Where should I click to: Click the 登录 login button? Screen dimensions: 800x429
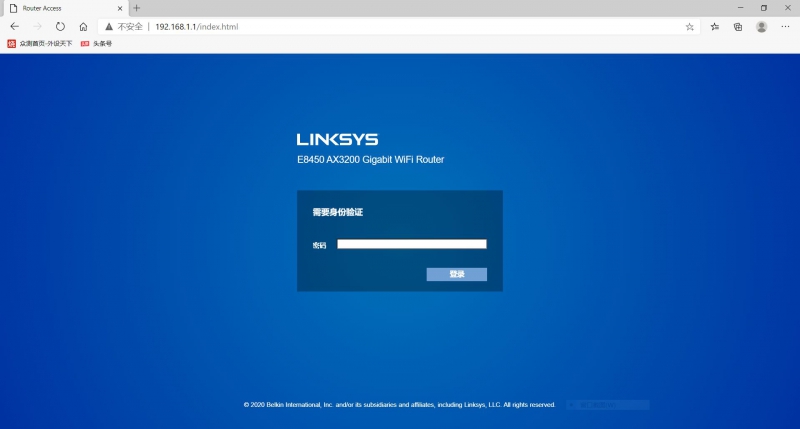coord(457,274)
